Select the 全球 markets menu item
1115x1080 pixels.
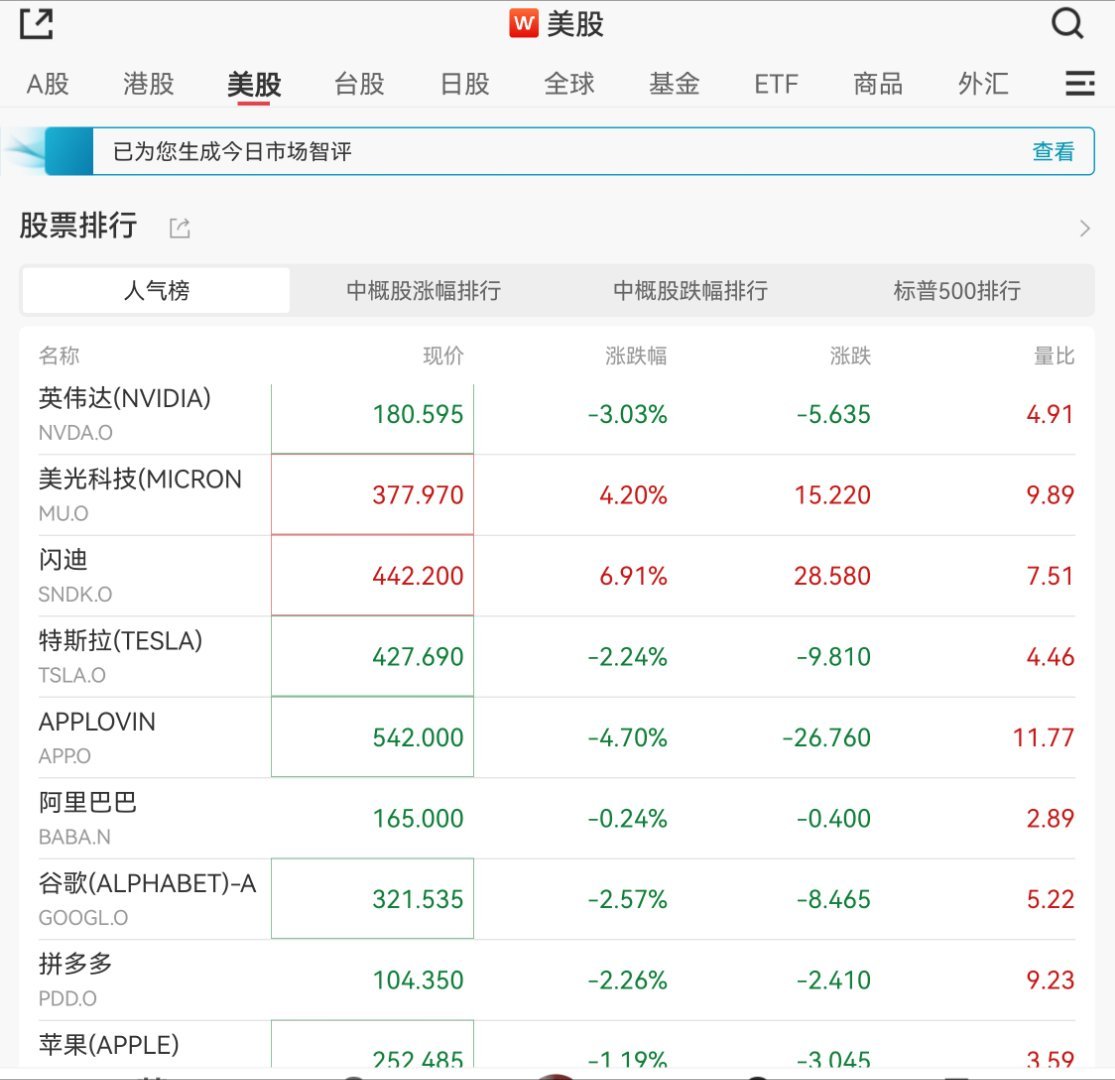pos(568,84)
